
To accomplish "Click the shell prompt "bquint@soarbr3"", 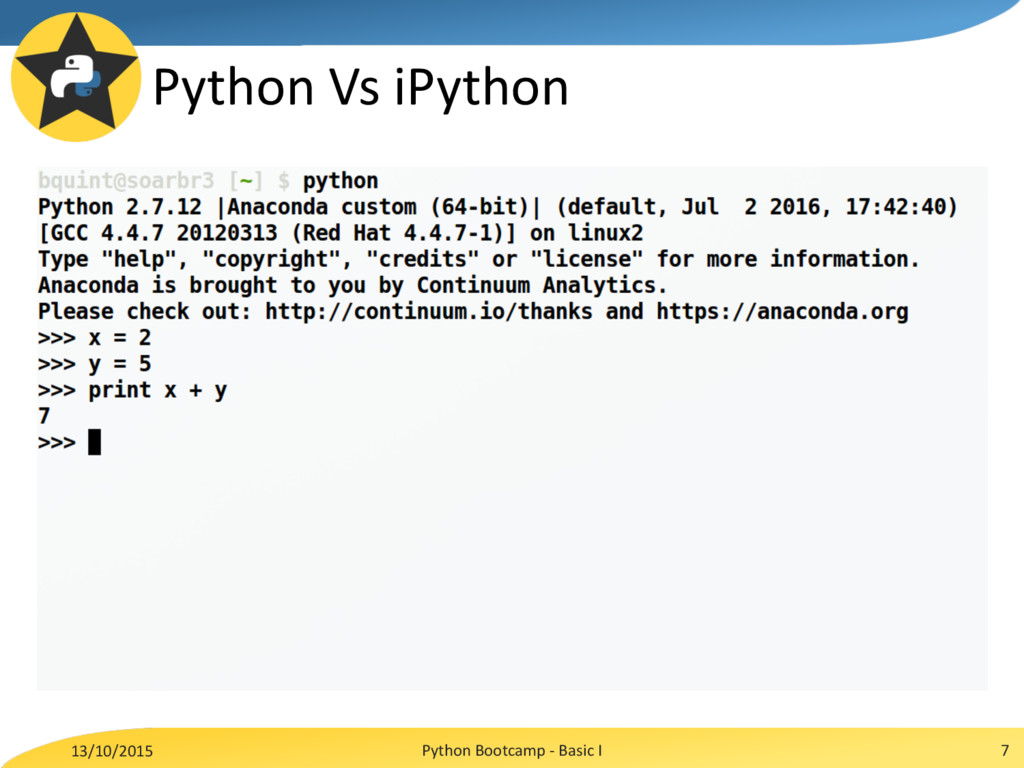I will click(126, 180).
